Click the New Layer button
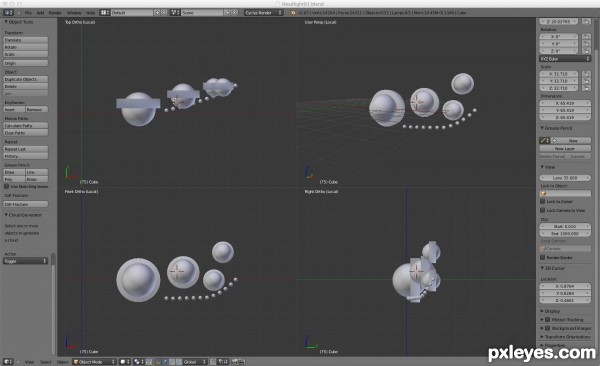The image size is (600, 366). 565,149
